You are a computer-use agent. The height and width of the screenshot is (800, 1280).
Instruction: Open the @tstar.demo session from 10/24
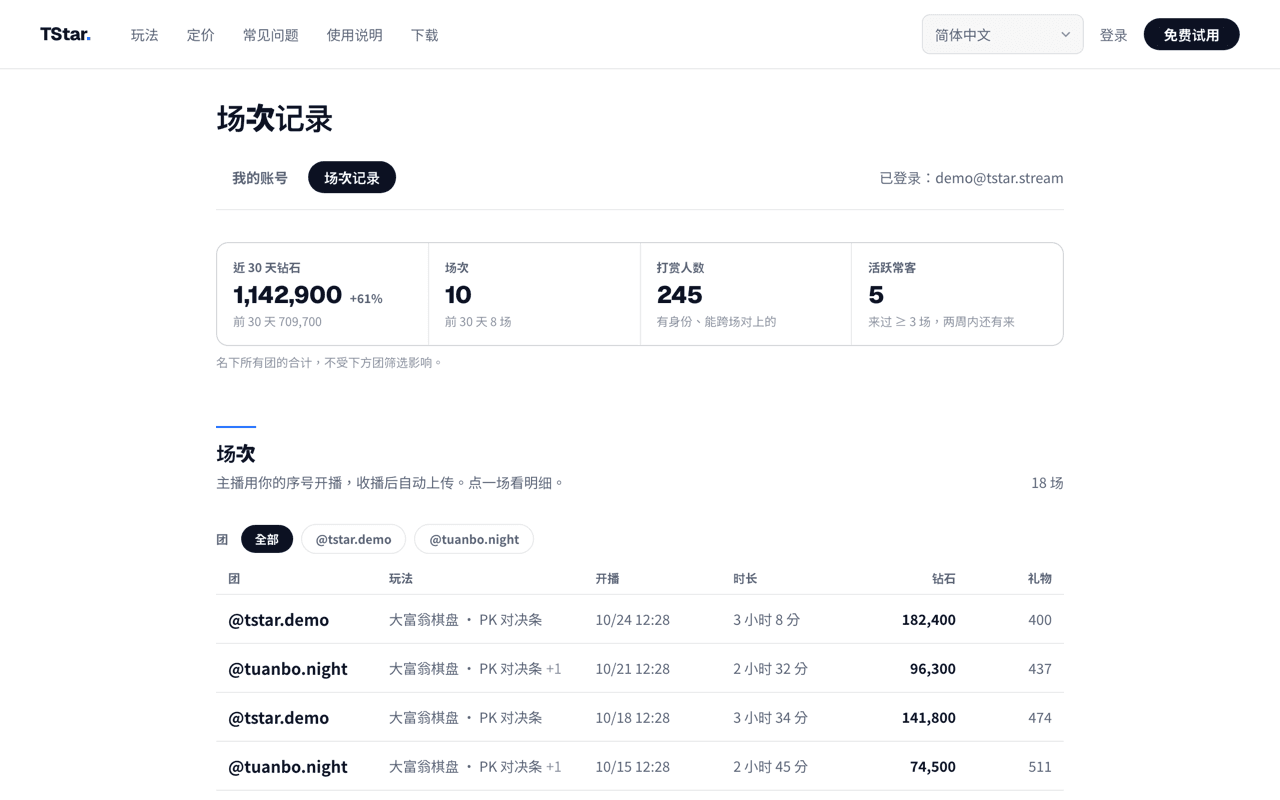pyautogui.click(x=640, y=619)
